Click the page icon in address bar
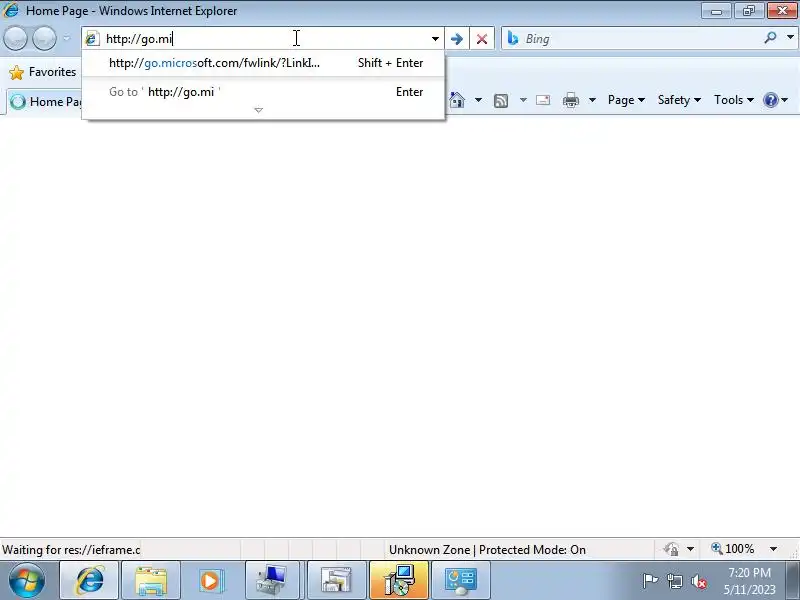Screen dimensions: 800x600 pyautogui.click(x=92, y=38)
